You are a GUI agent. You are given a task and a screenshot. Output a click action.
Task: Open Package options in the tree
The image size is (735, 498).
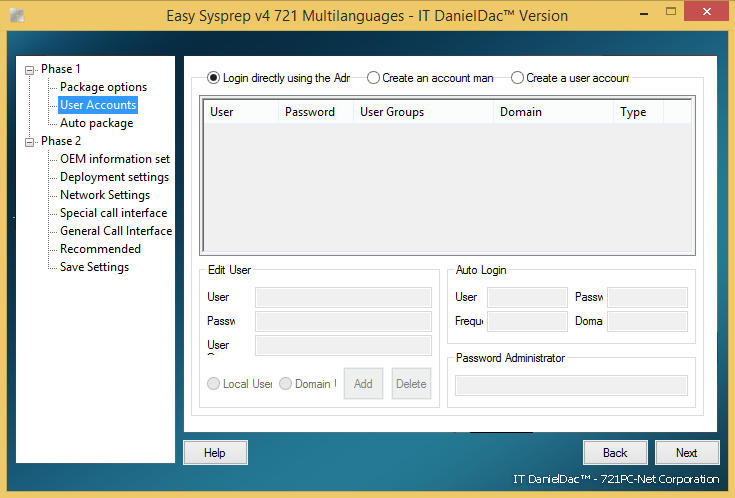pos(103,87)
